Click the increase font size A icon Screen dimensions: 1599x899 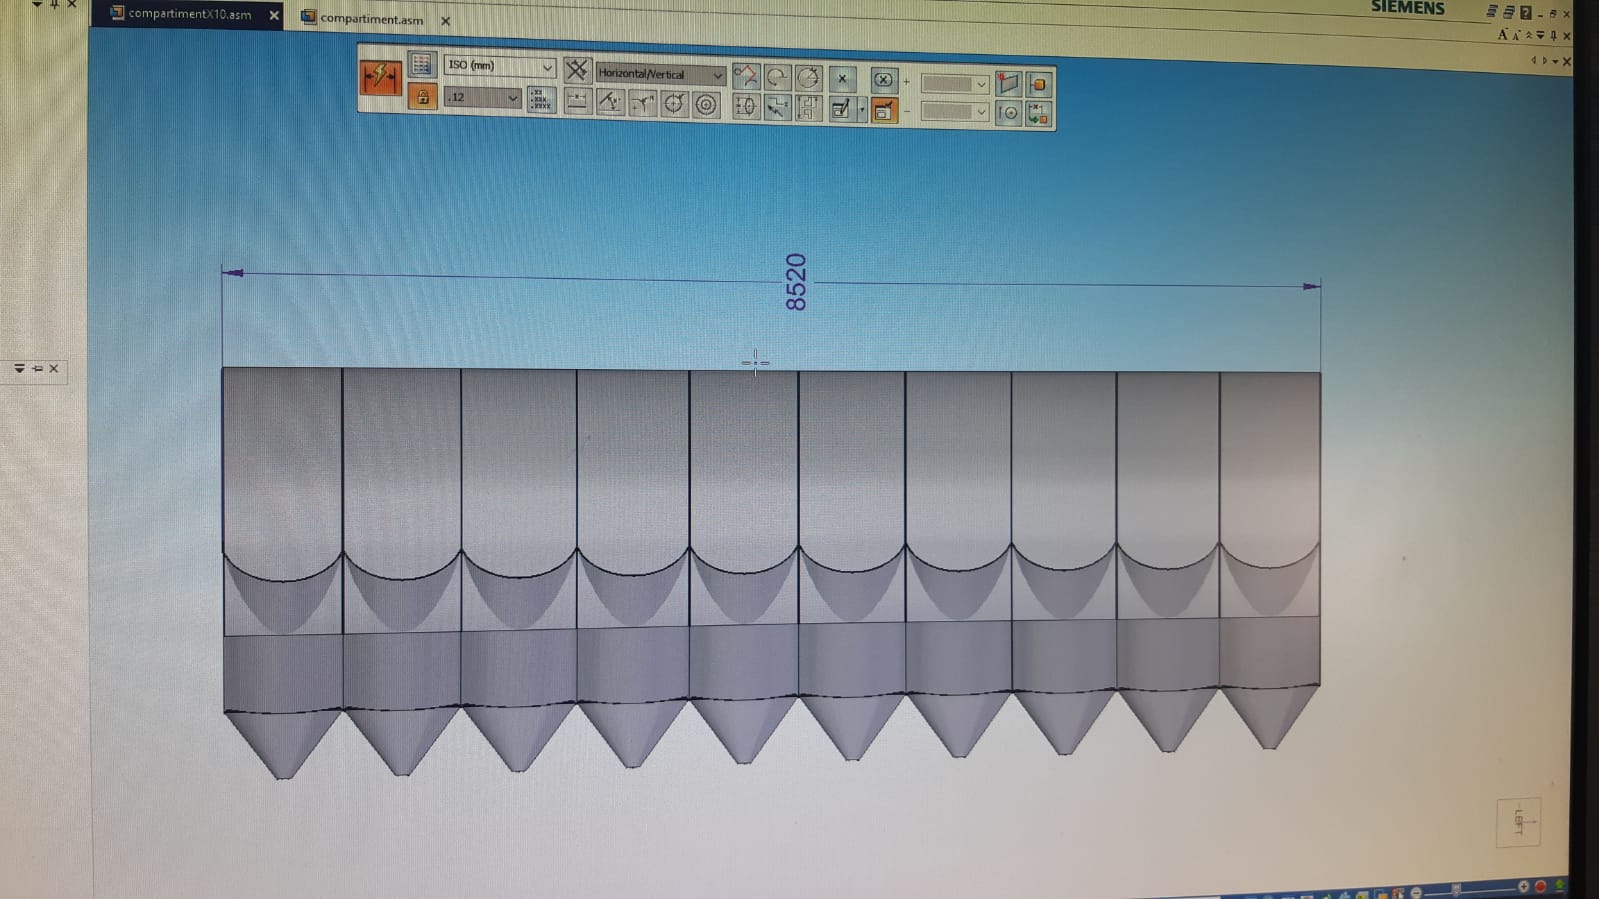[x=1502, y=34]
